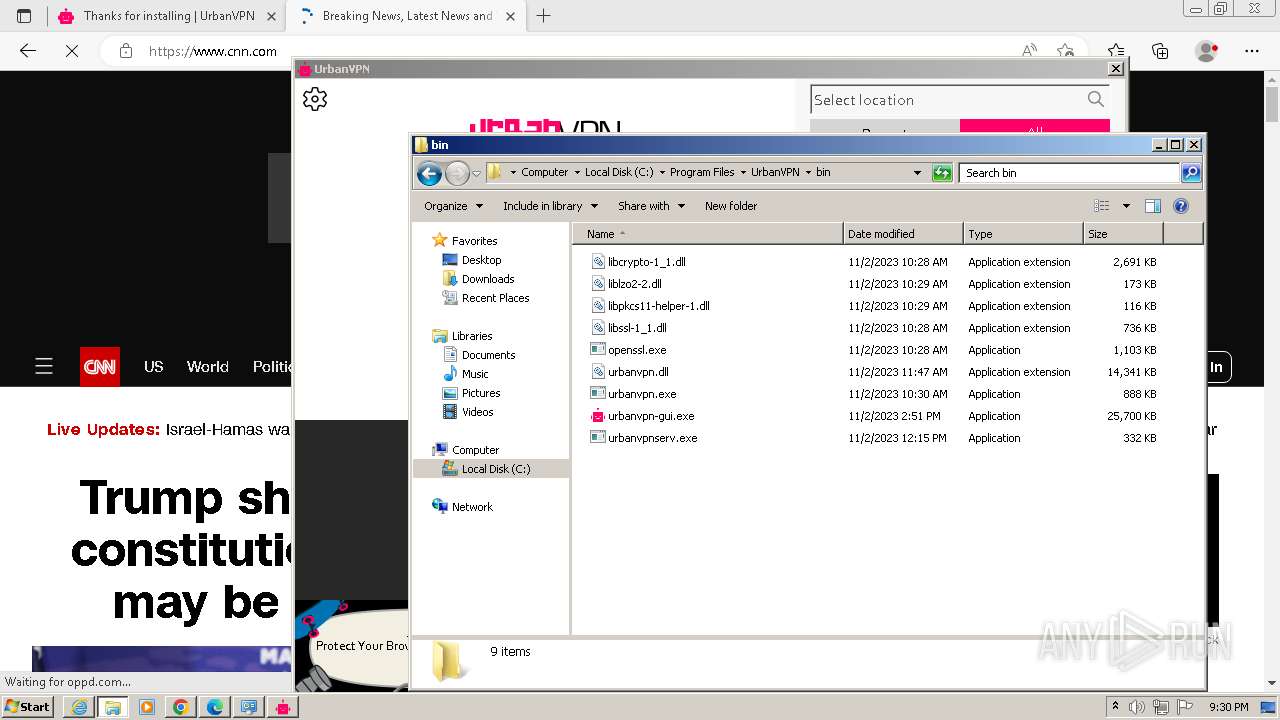This screenshot has height=720, width=1280.
Task: Click the UrbanVPN taskbar icon
Action: (283, 707)
